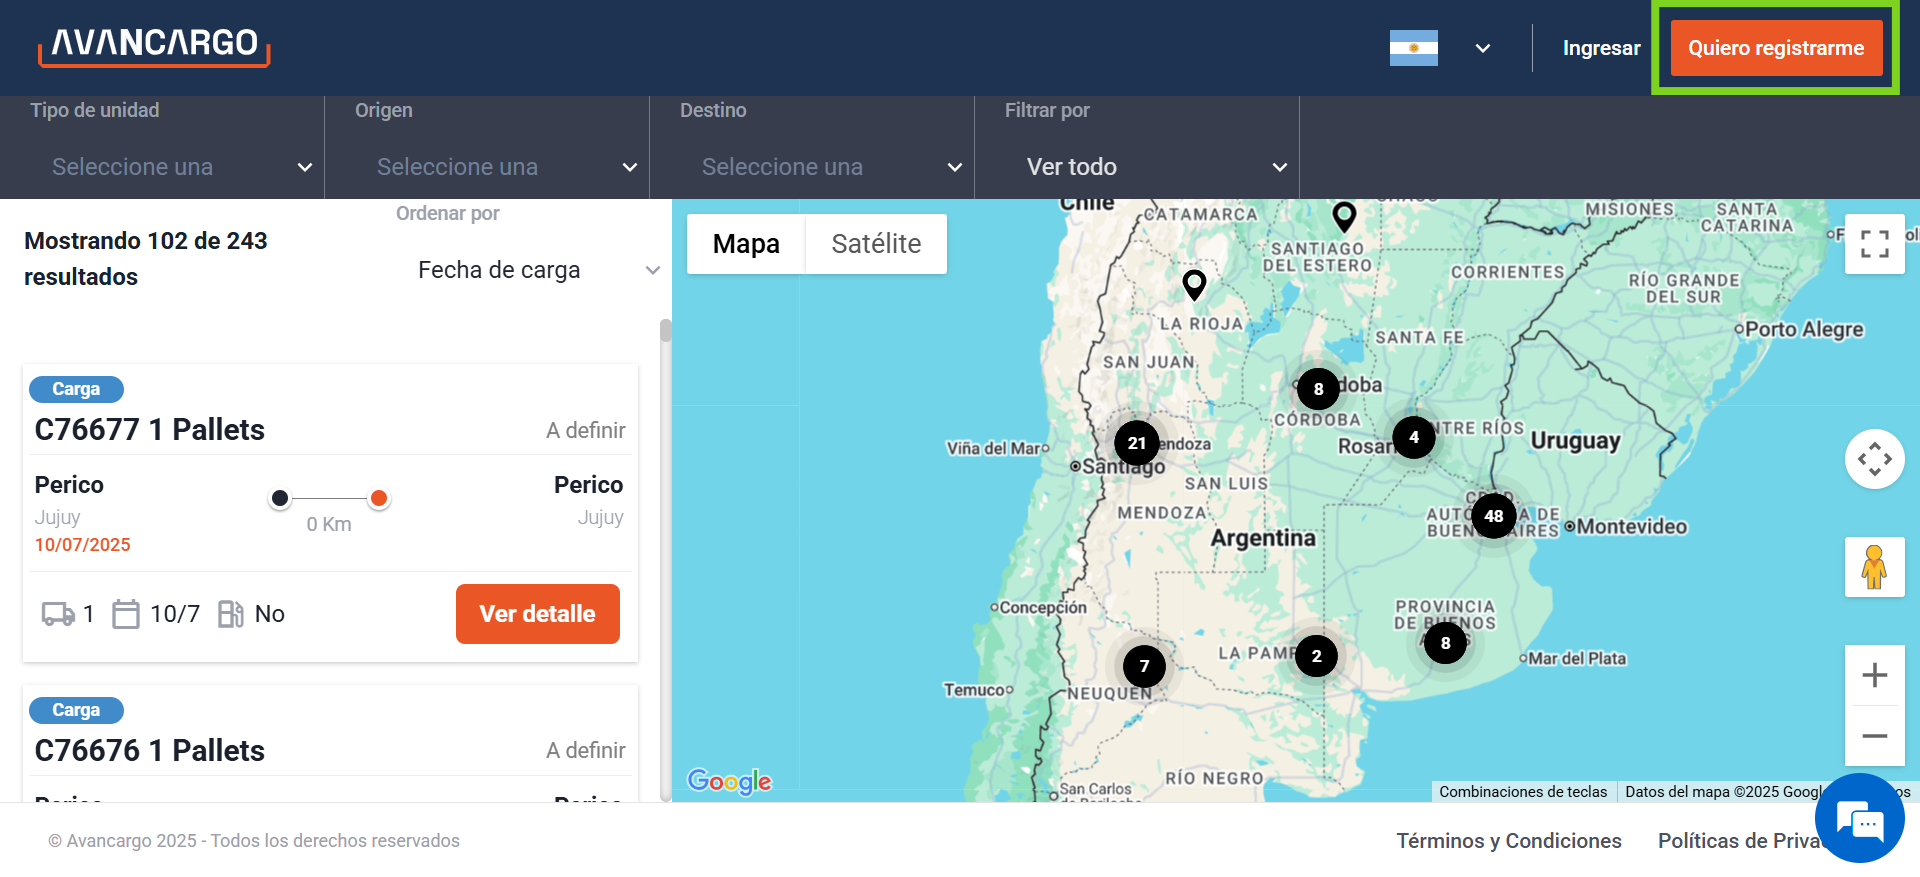Open Políticas de Privacidad link
The image size is (1920, 877).
pos(1739,841)
